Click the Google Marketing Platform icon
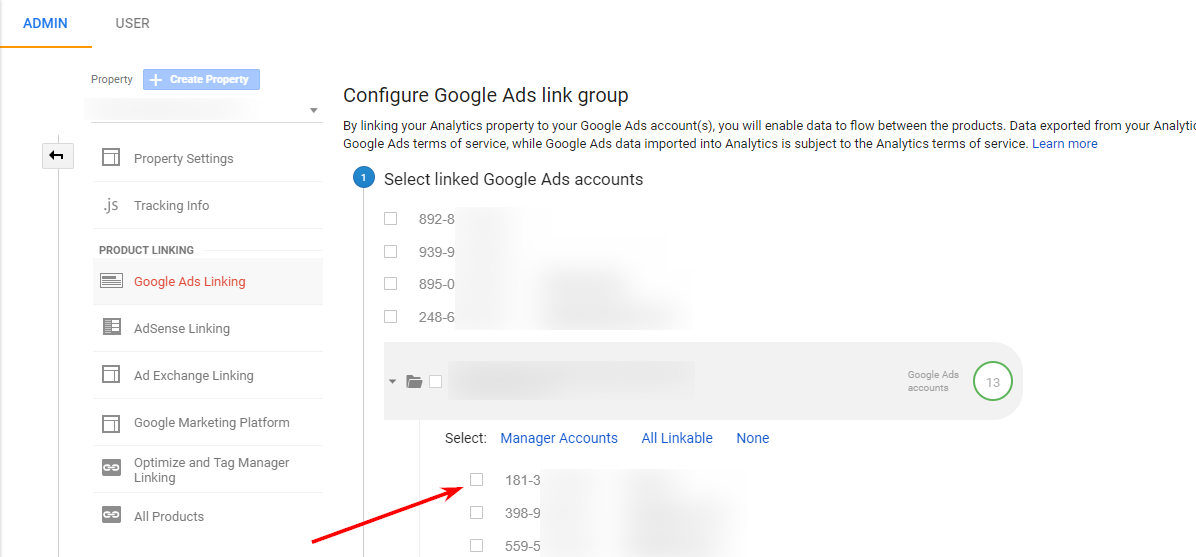The height and width of the screenshot is (557, 1196). coord(111,422)
